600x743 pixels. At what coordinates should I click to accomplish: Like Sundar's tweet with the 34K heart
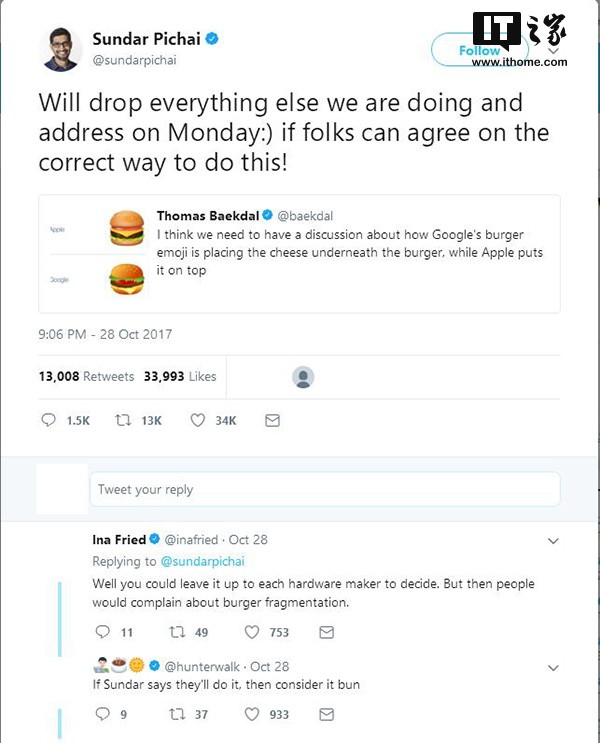click(x=198, y=421)
